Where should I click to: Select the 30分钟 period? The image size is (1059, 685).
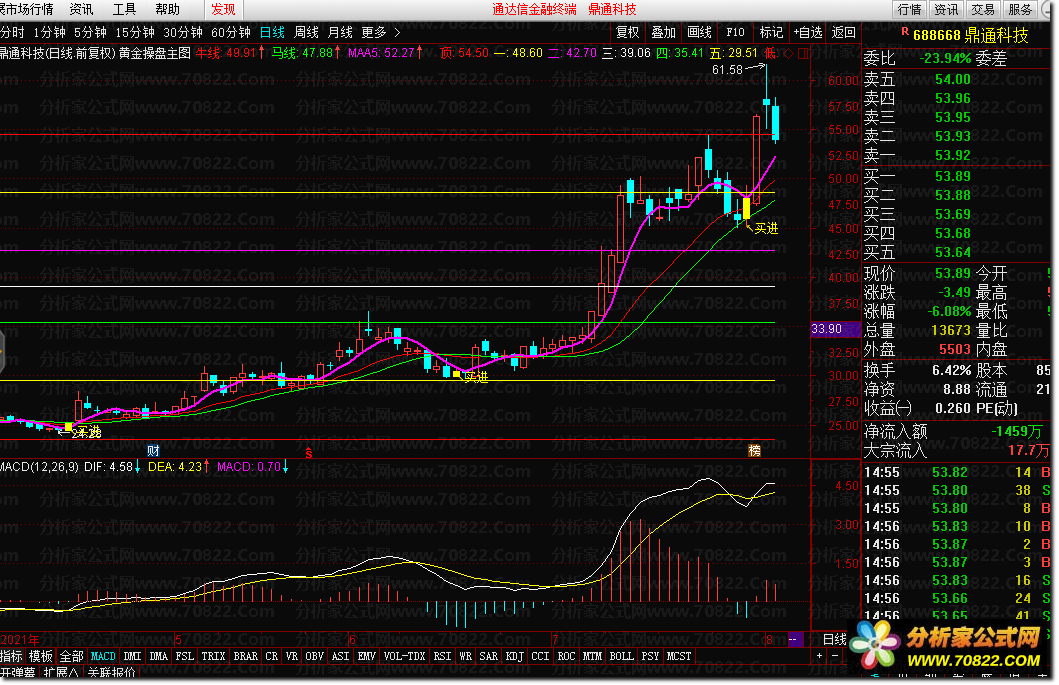point(183,32)
